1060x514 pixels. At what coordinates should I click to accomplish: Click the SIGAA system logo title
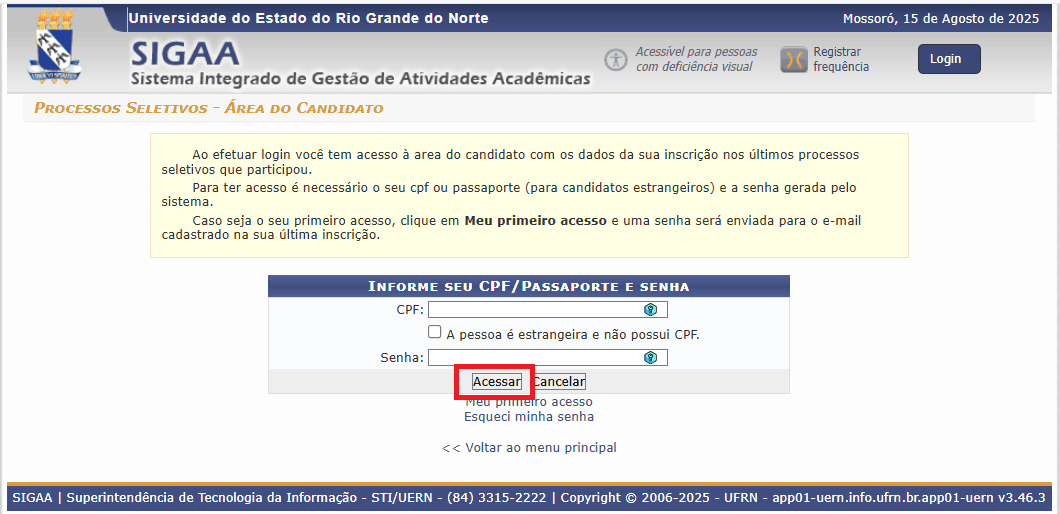pyautogui.click(x=185, y=53)
